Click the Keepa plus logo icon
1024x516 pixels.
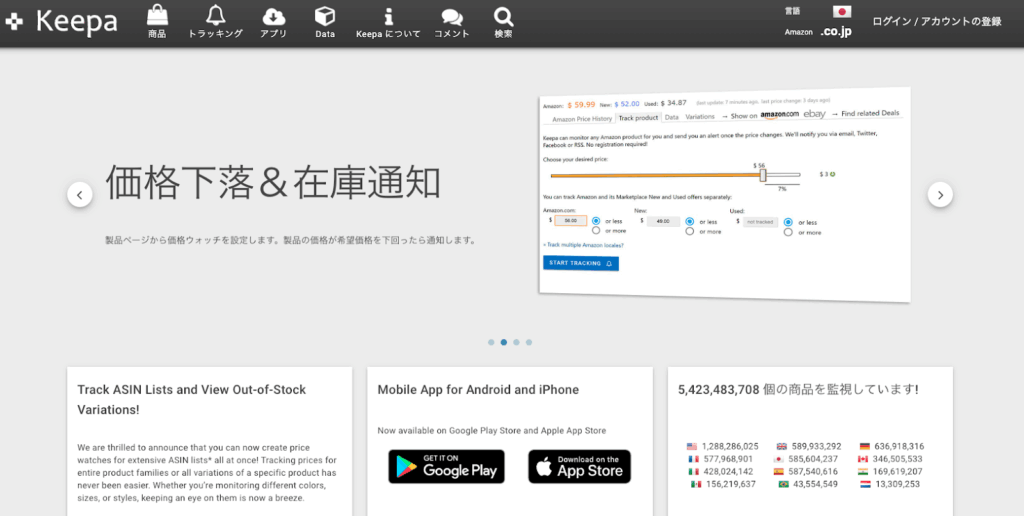click(14, 22)
